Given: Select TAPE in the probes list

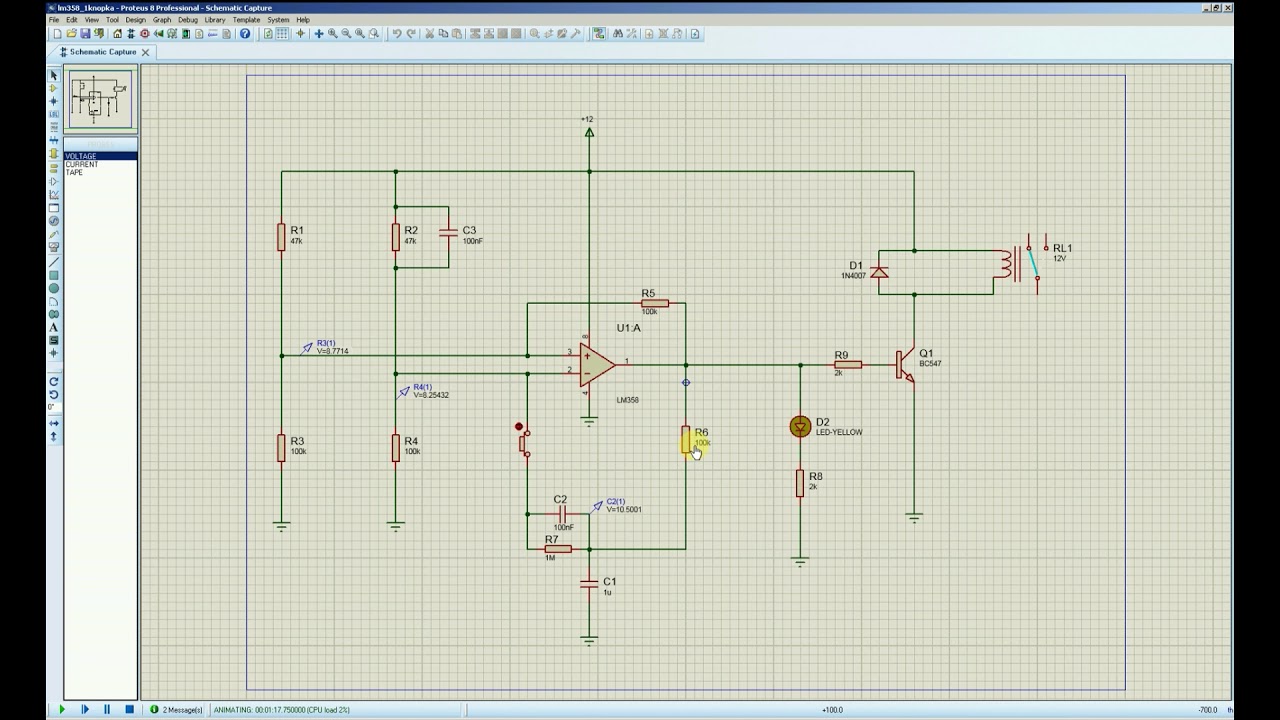Looking at the screenshot, I should coord(100,172).
